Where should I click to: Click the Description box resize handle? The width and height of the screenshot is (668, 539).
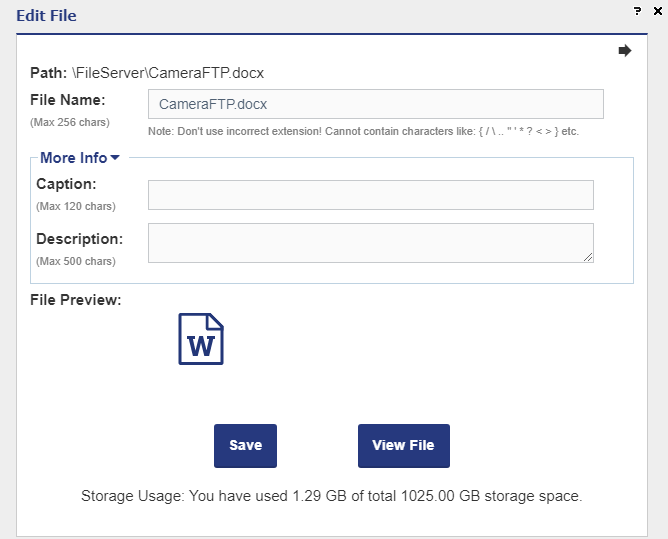pos(588,257)
